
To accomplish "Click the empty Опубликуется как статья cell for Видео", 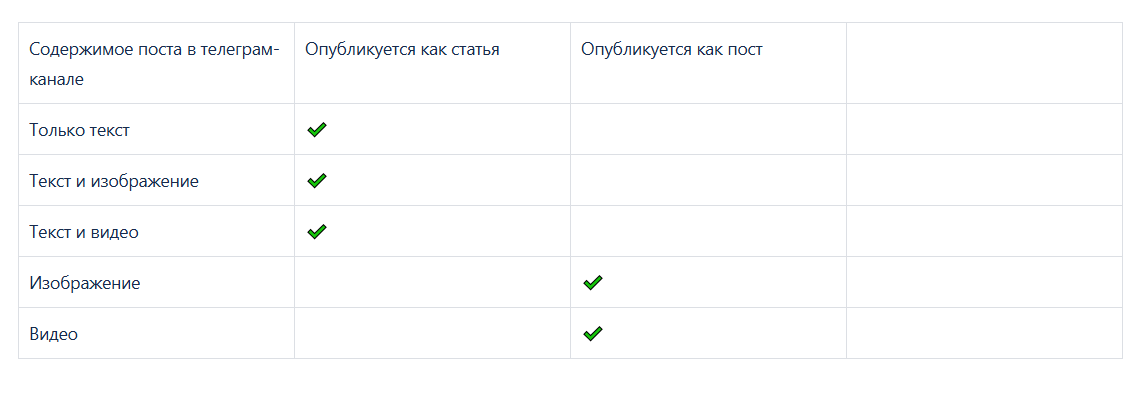I will point(432,333).
